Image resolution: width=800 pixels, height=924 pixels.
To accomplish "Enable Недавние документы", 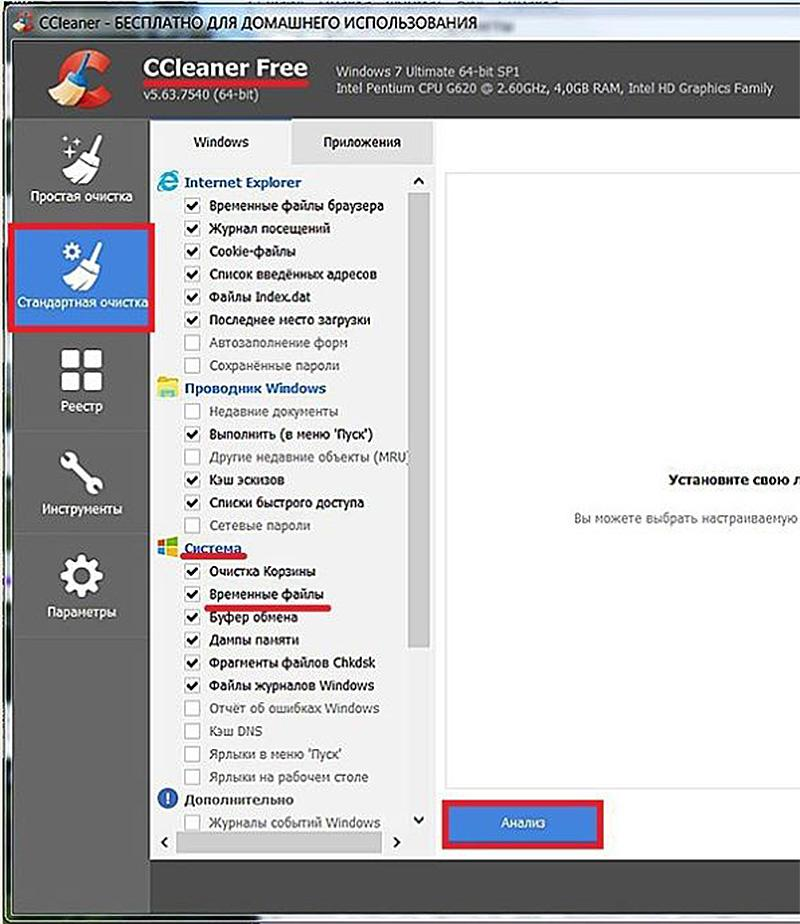I will click(x=192, y=411).
